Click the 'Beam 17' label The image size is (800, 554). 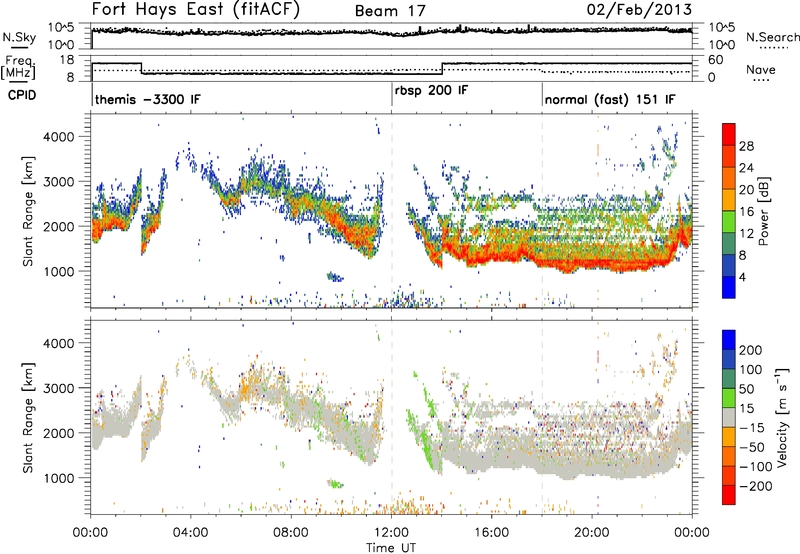[x=390, y=11]
